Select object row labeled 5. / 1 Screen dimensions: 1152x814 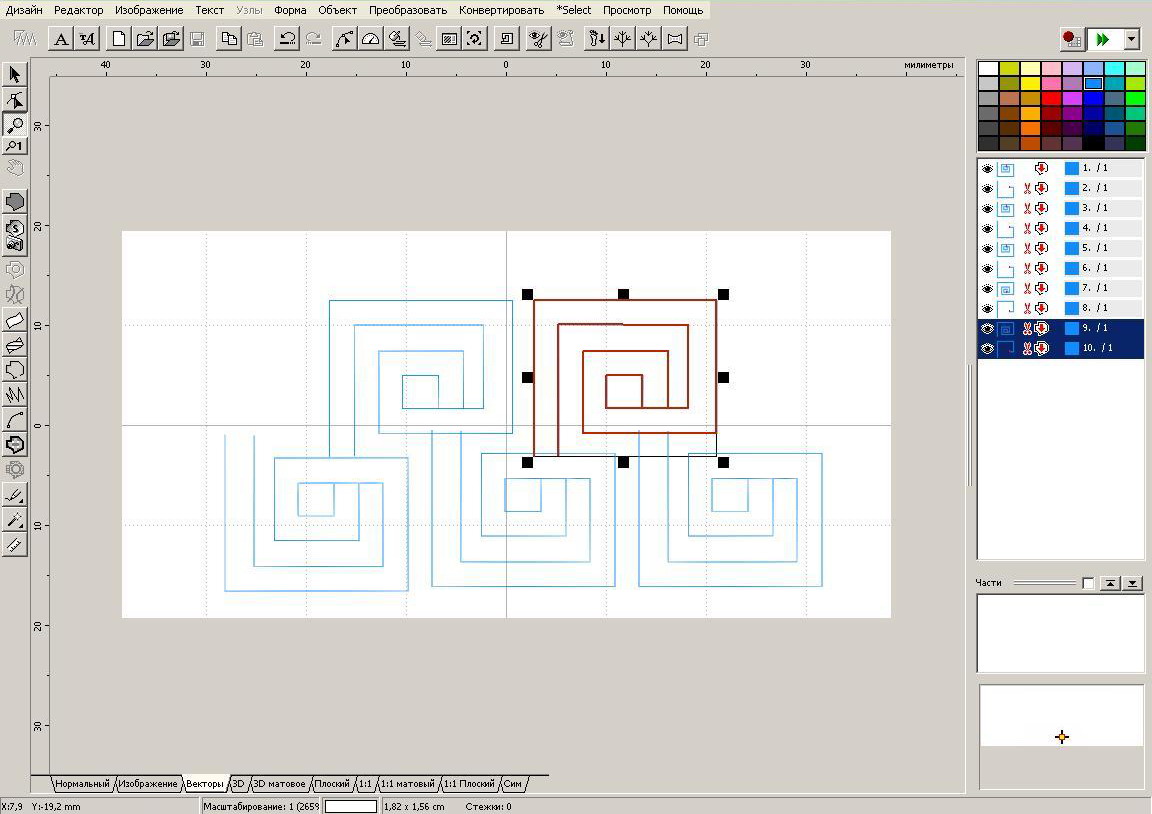click(1060, 248)
